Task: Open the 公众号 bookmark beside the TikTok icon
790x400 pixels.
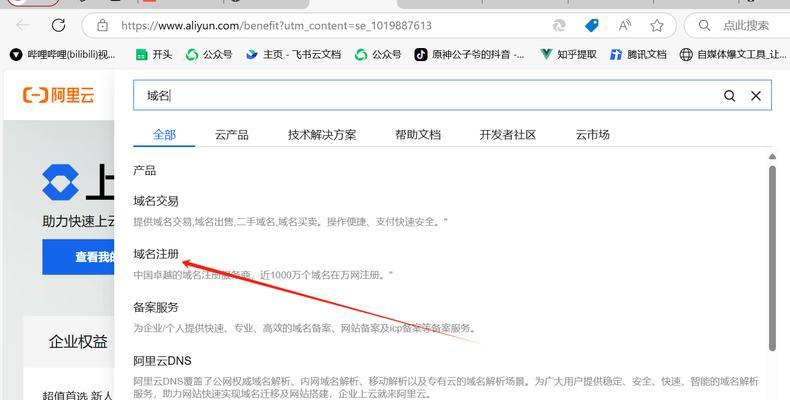Action: [x=378, y=54]
